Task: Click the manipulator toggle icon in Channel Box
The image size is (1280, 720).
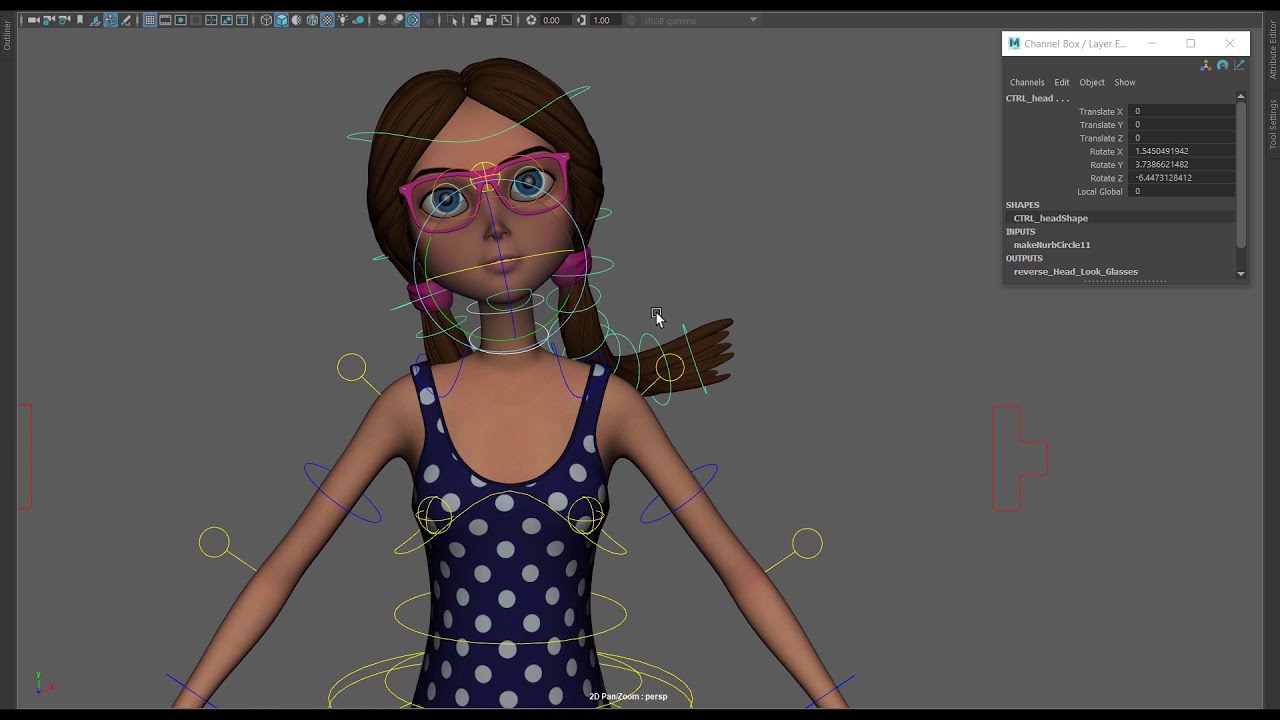Action: pos(1205,65)
